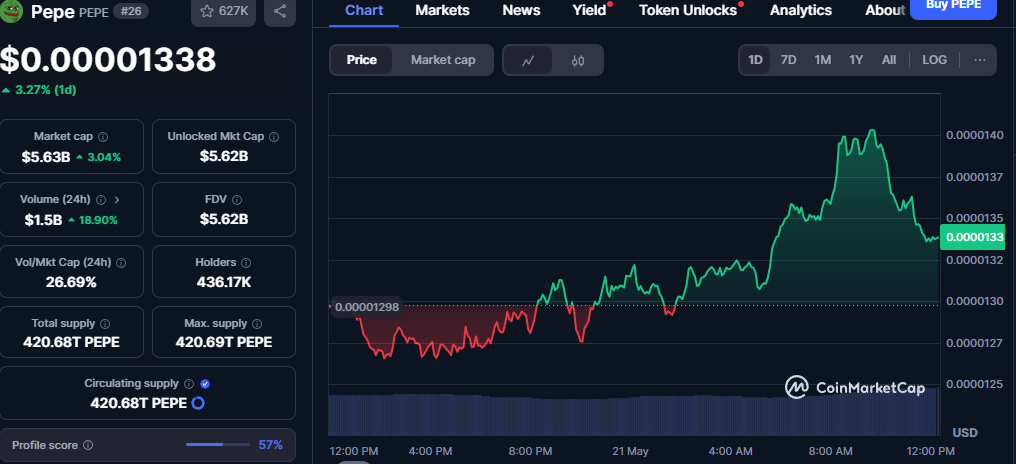Open info icon next to Vol/Mkt Cap (24h)
Image resolution: width=1016 pixels, height=464 pixels.
pyautogui.click(x=121, y=262)
